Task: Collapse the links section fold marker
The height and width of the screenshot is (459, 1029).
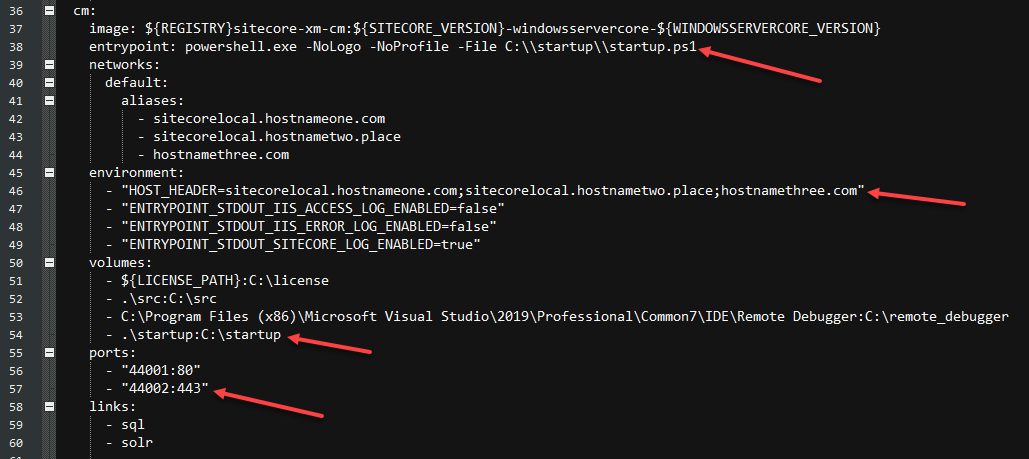Action: (x=49, y=406)
